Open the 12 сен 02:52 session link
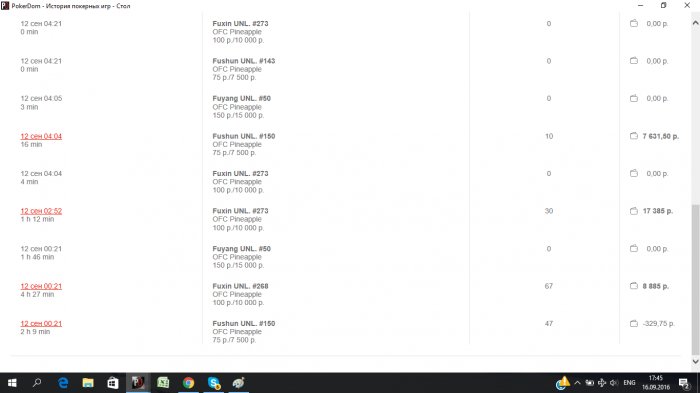The width and height of the screenshot is (700, 393). 41,211
